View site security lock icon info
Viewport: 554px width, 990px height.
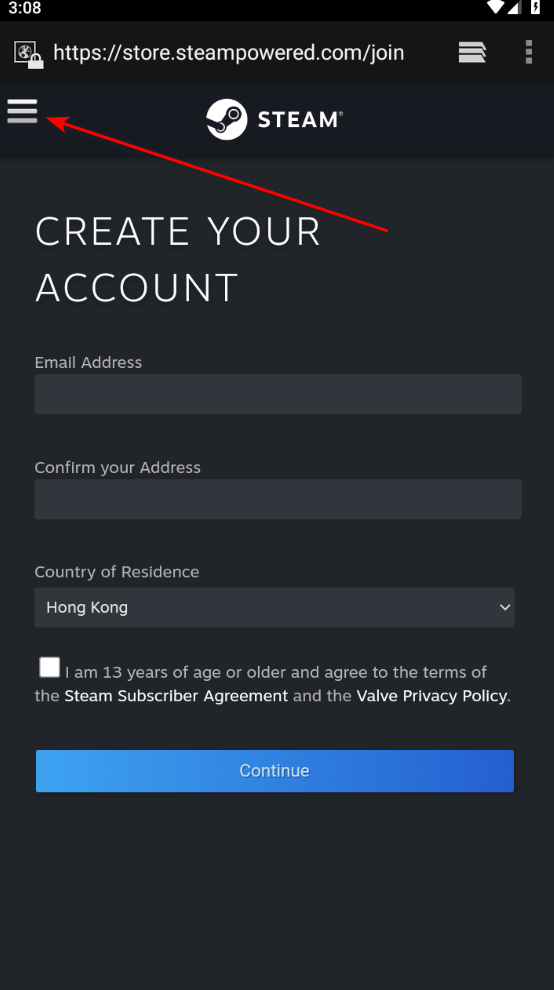[28, 54]
